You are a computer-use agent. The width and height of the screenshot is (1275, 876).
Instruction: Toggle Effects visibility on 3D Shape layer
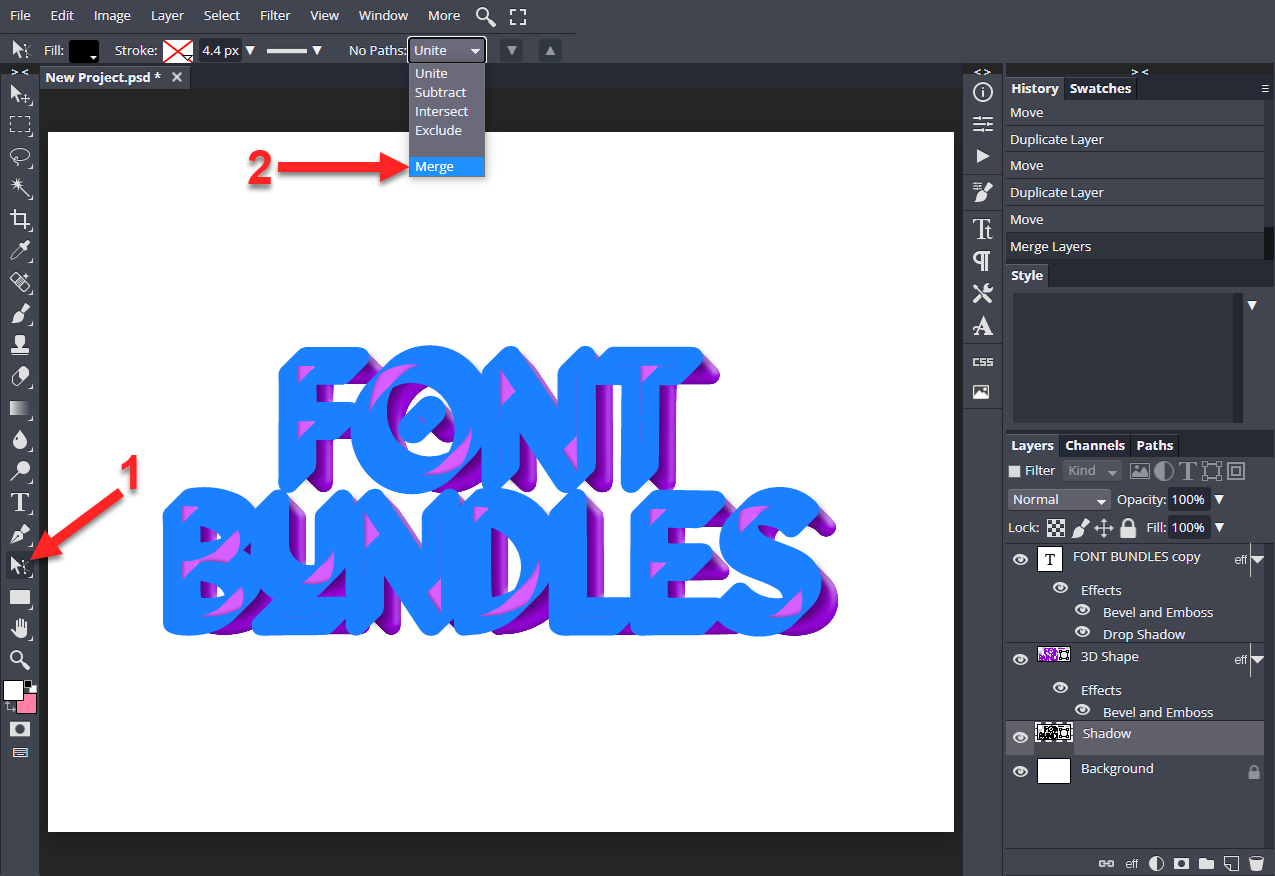tap(1060, 688)
